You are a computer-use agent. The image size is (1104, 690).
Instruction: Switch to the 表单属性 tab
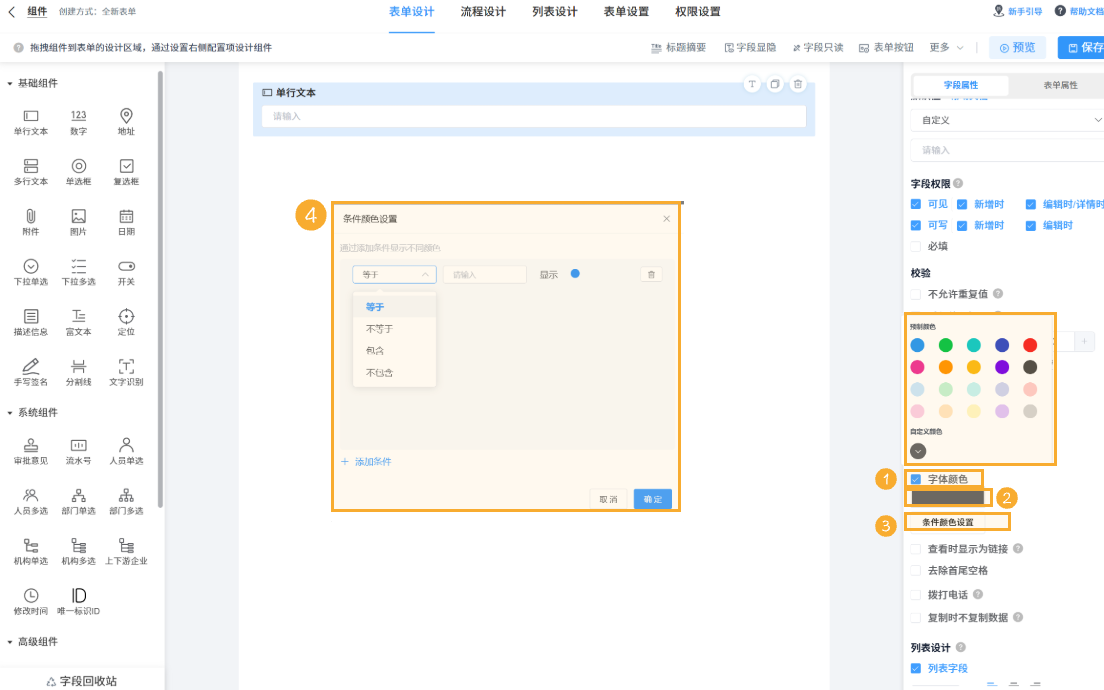tap(1060, 85)
